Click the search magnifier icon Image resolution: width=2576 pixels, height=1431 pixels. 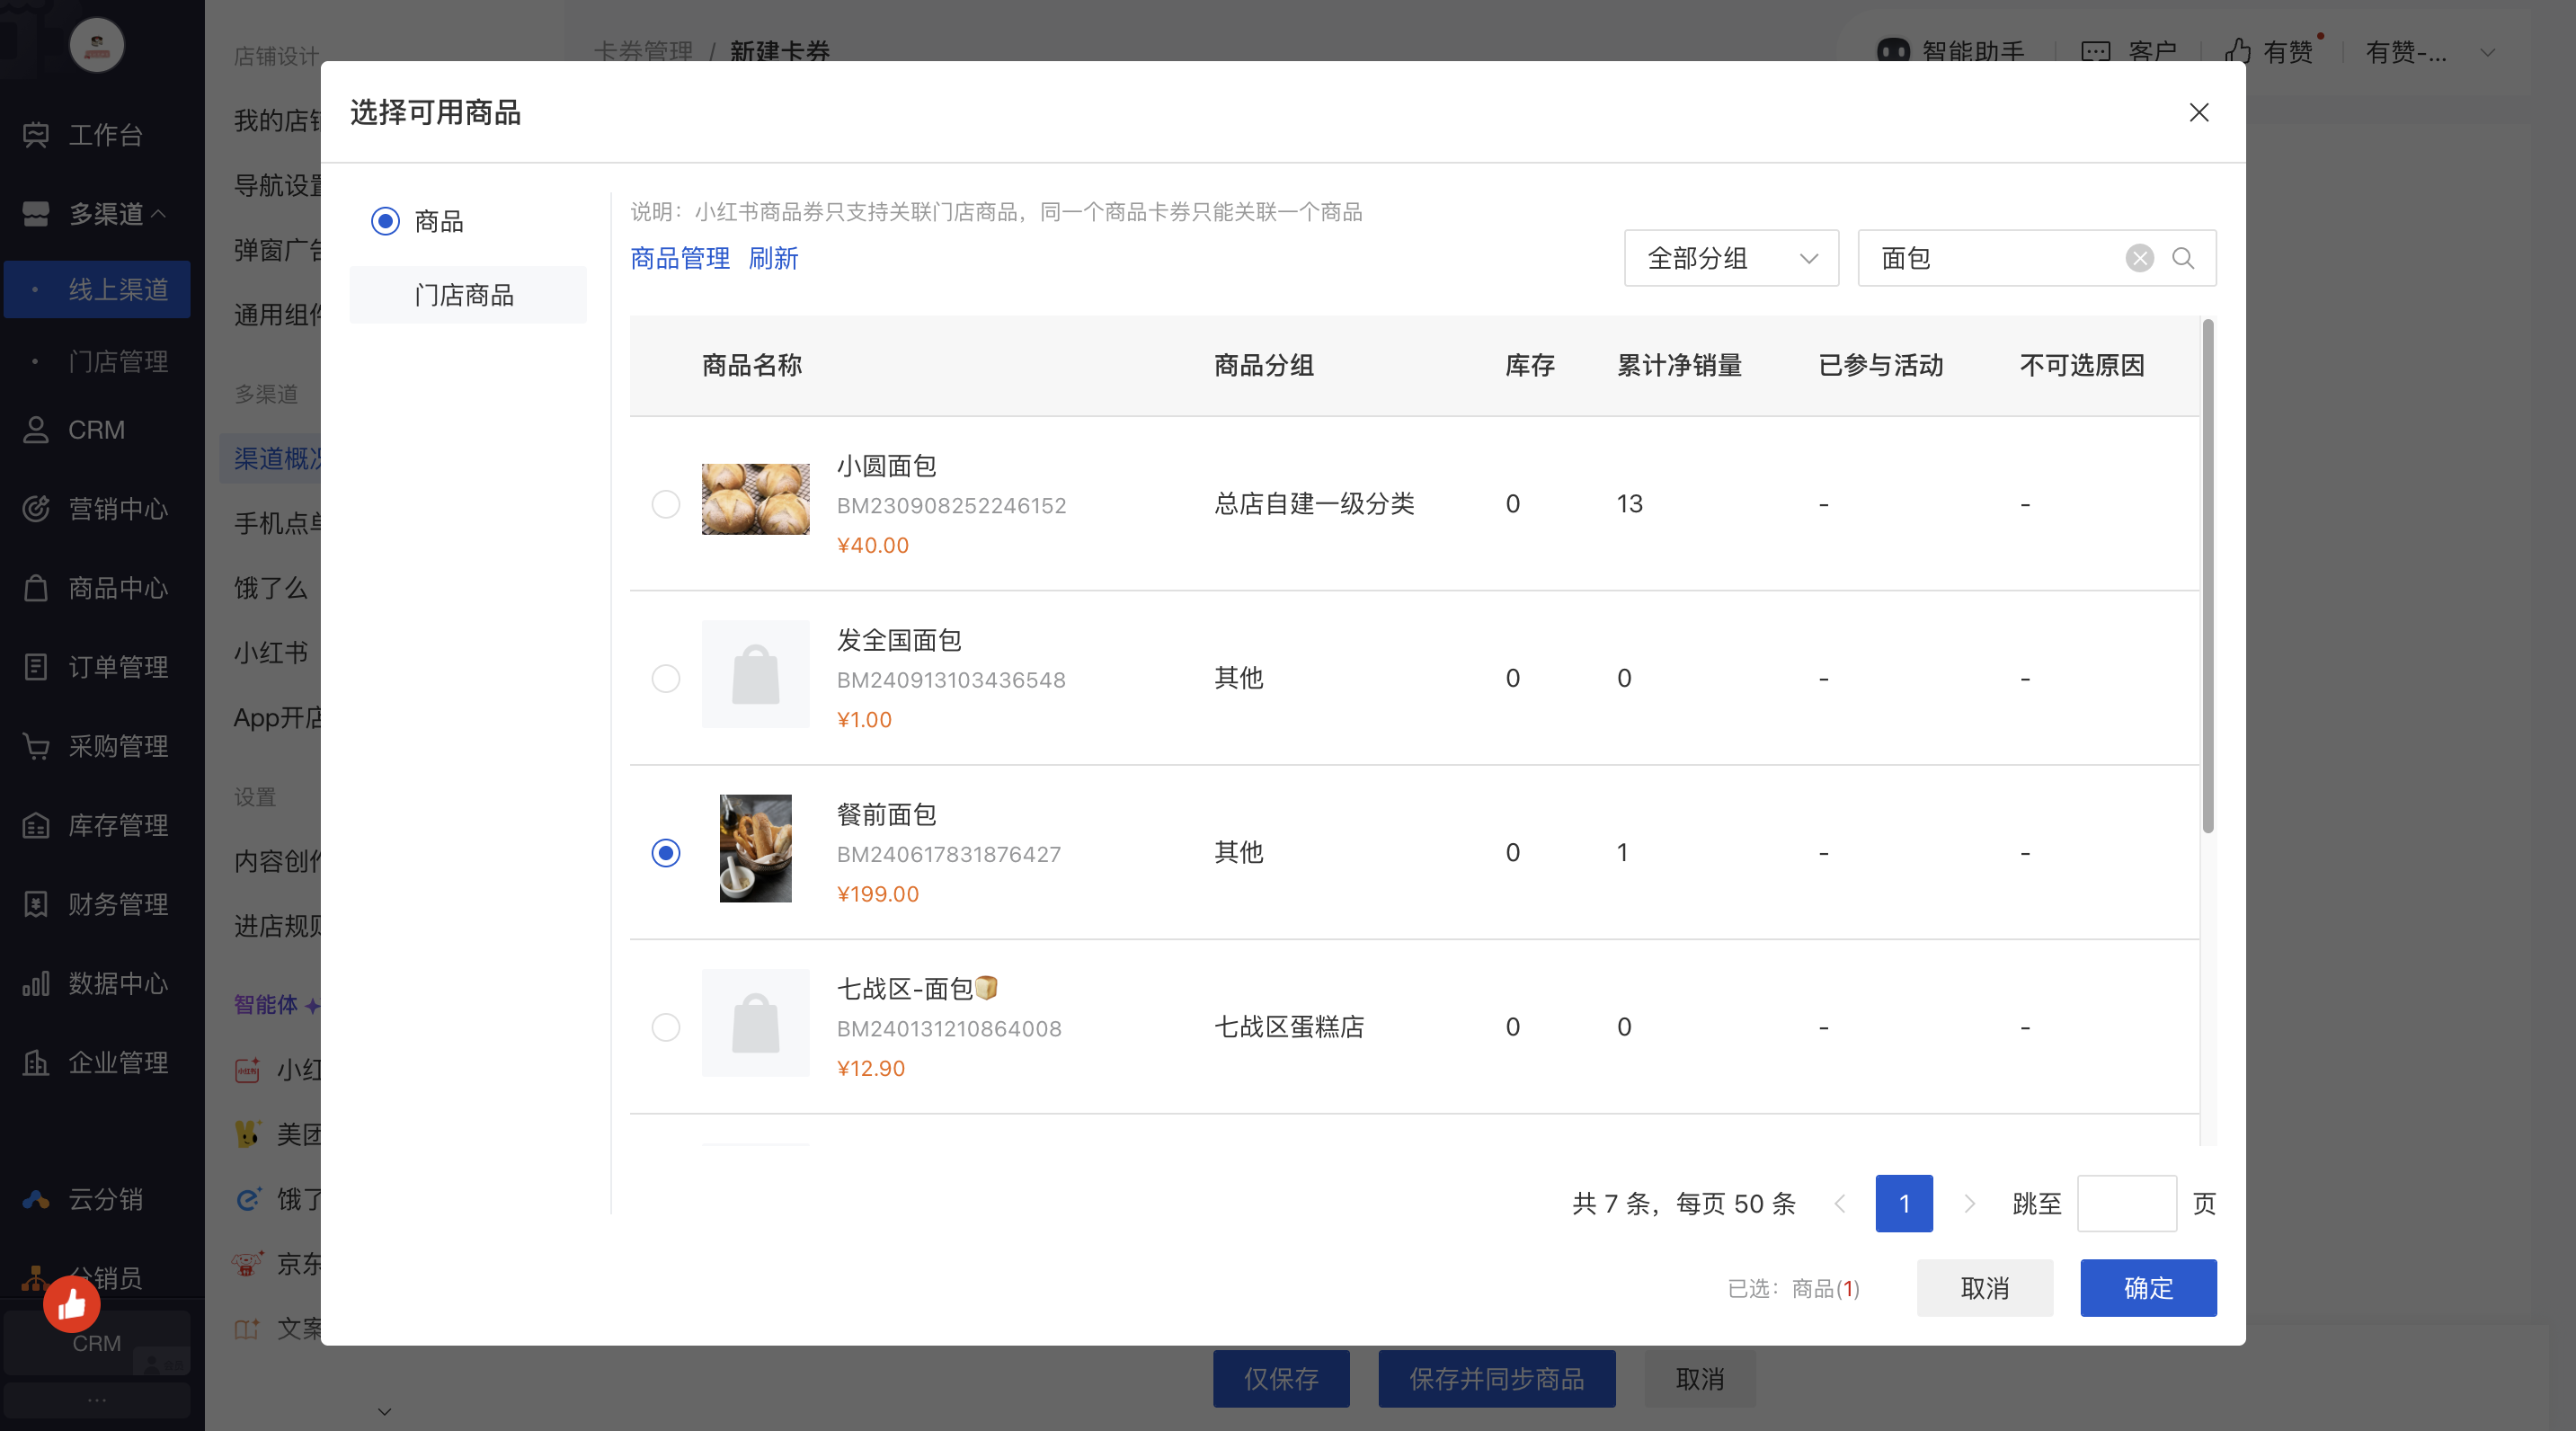pos(2183,258)
